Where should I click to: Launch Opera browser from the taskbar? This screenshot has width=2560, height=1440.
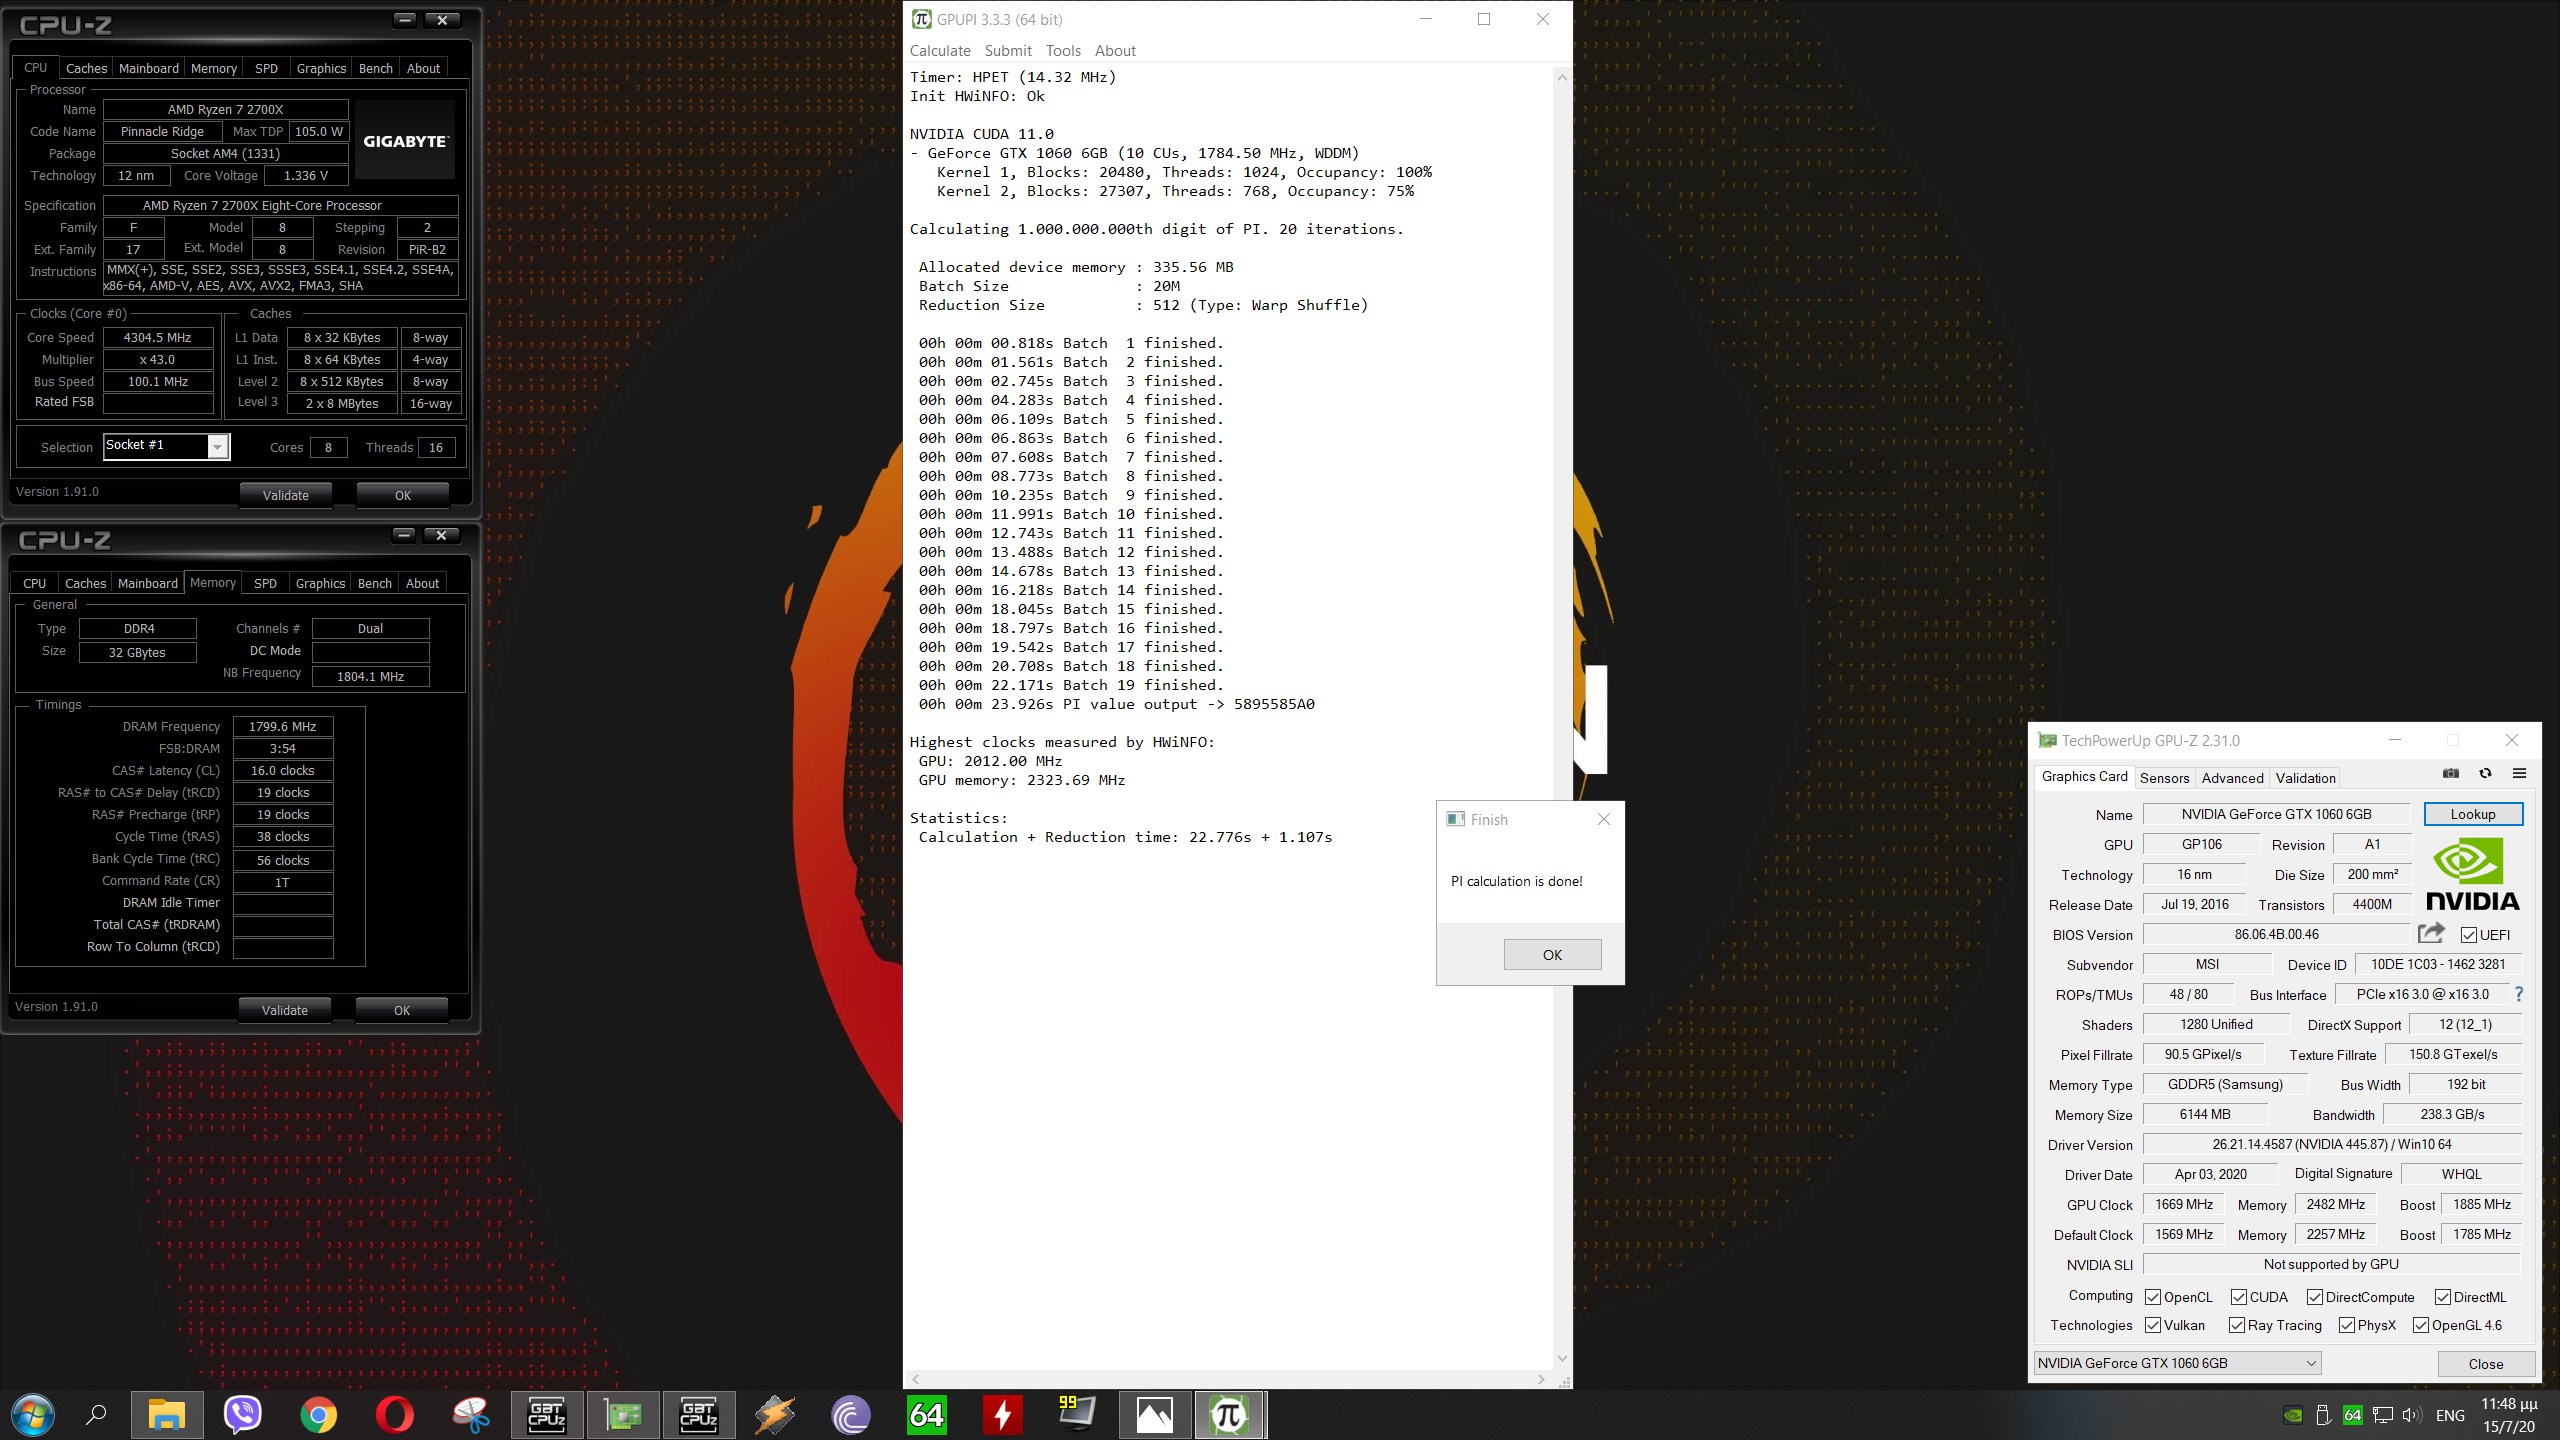[395, 1415]
